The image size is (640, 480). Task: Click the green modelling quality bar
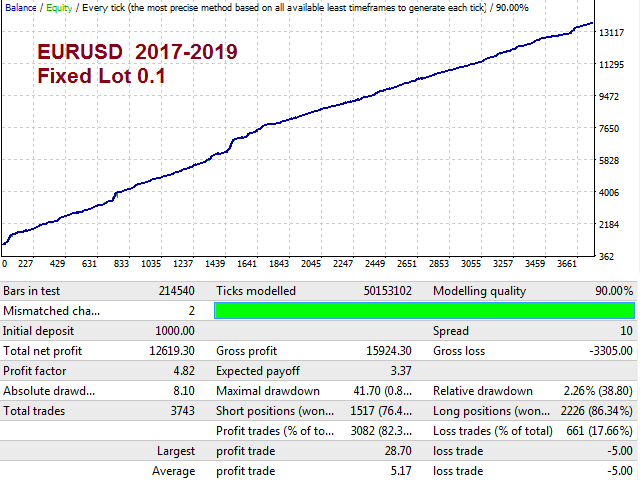(x=424, y=311)
